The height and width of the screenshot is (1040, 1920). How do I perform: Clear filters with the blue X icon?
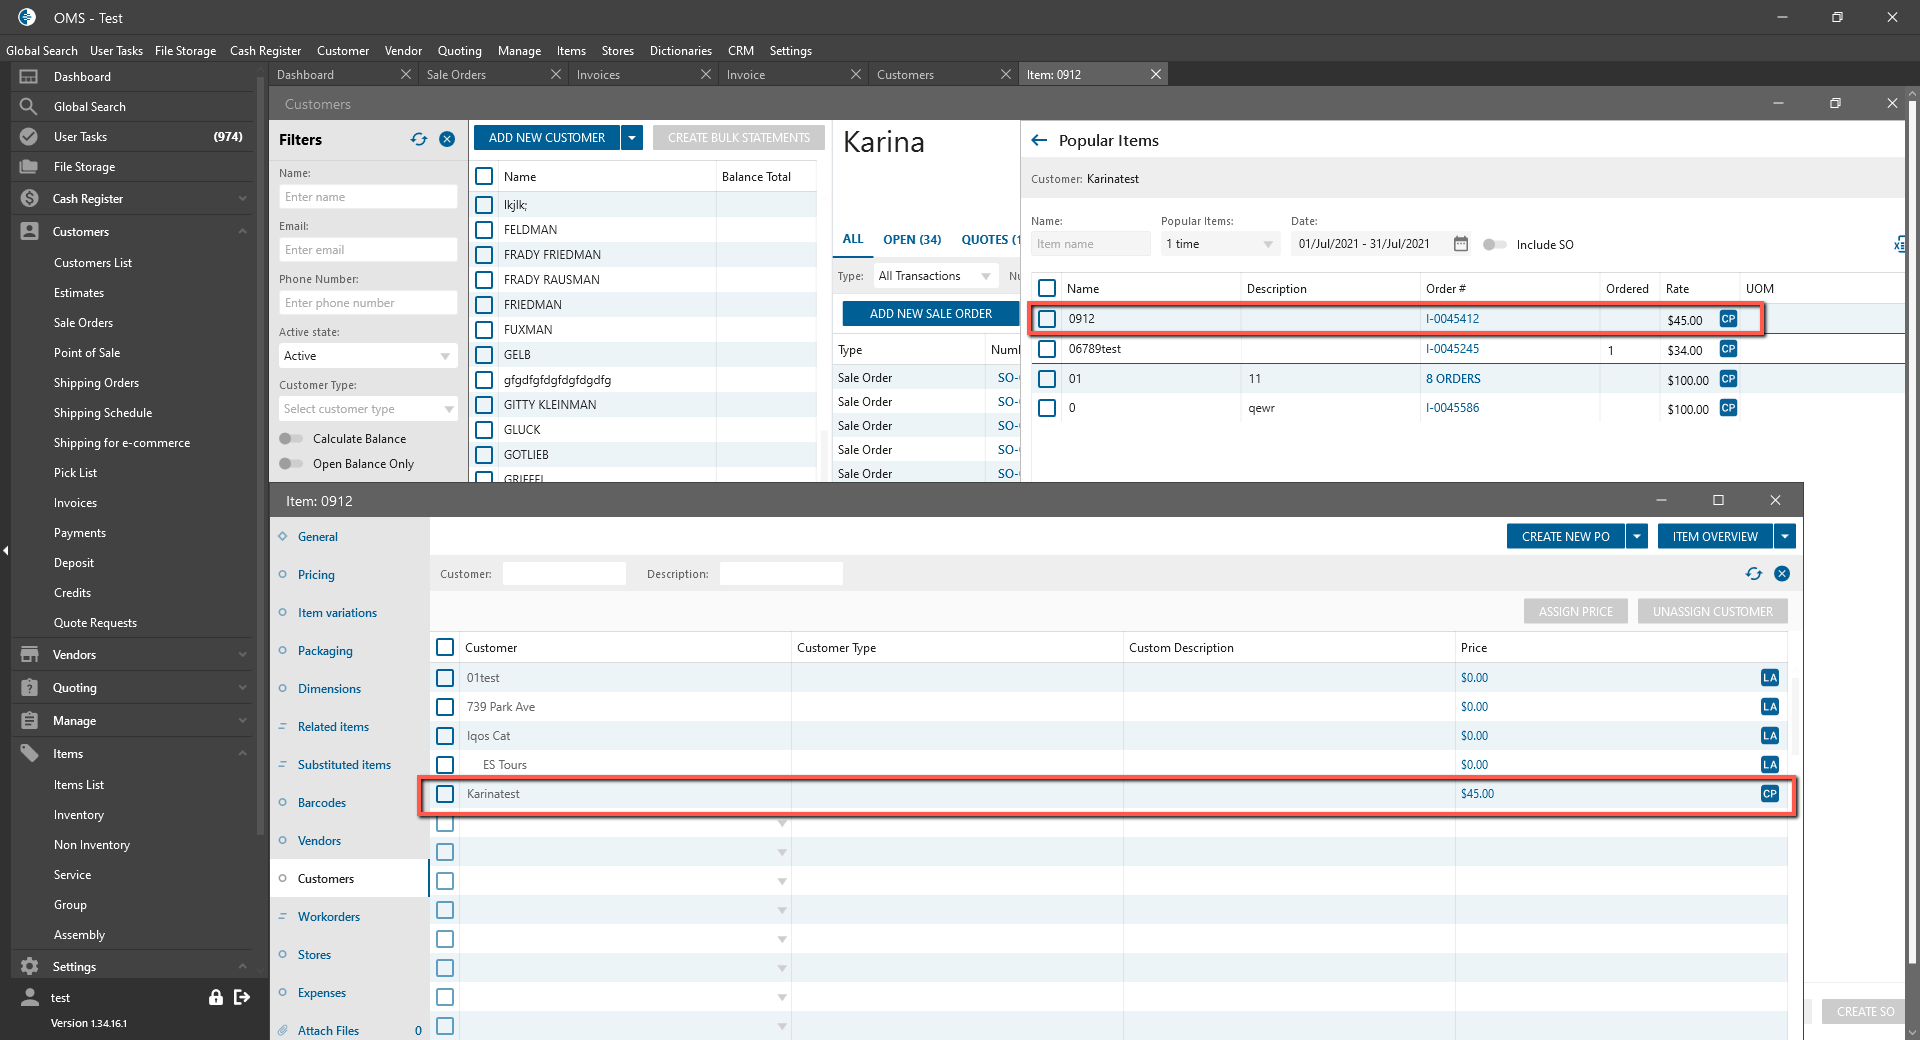click(x=447, y=140)
